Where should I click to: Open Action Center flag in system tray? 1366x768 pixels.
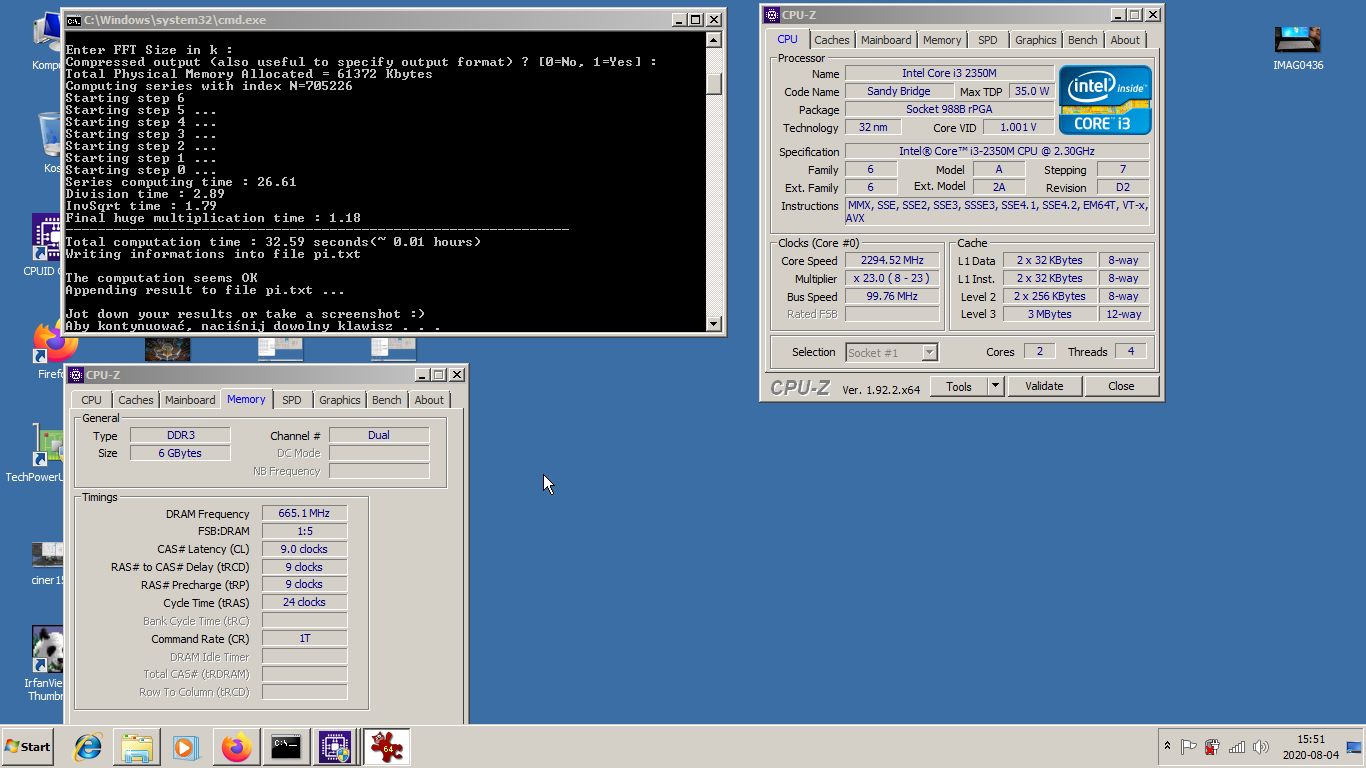[x=1188, y=747]
